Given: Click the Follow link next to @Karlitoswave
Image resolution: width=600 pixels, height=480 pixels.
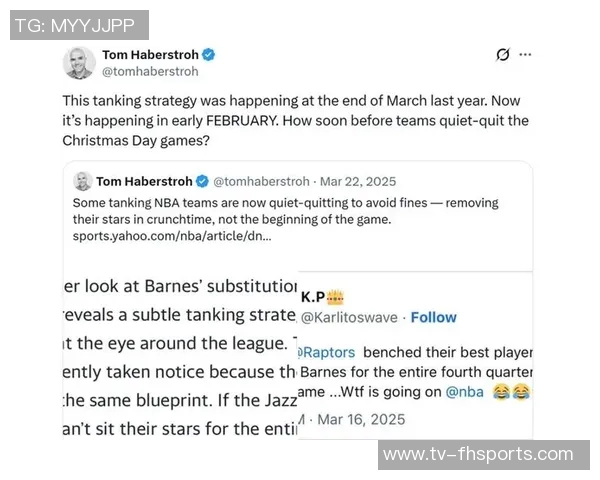Looking at the screenshot, I should coord(433,317).
